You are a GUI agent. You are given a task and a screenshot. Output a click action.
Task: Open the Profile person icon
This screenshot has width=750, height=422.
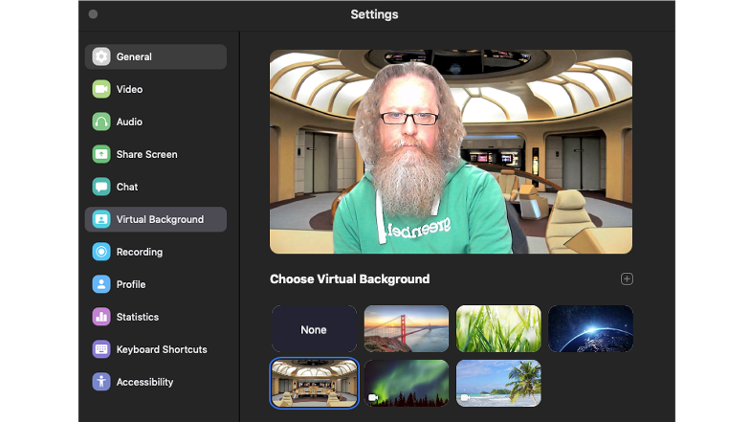click(x=101, y=284)
